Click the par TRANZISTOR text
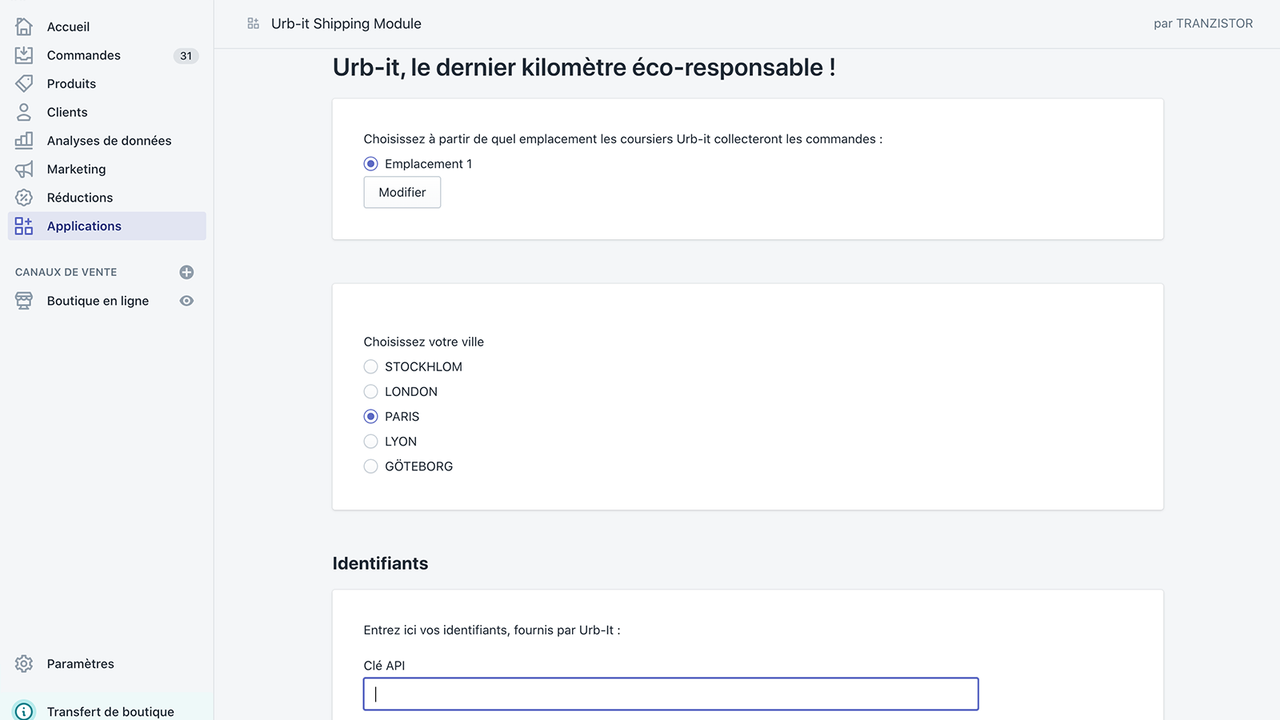The image size is (1280, 720). (1203, 23)
